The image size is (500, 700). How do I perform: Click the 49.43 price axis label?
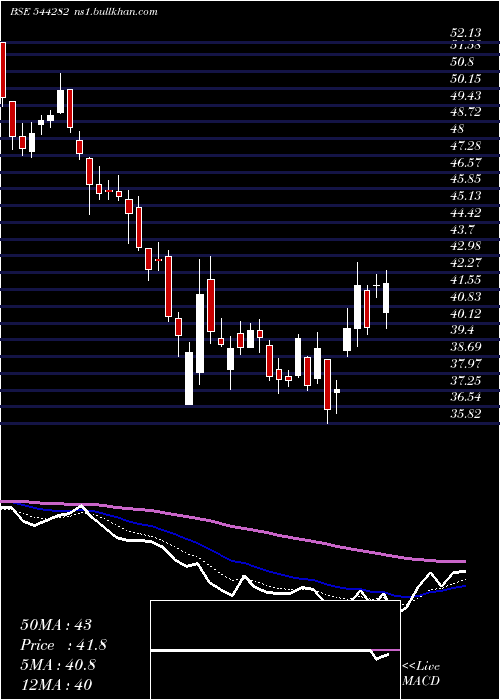(466, 96)
